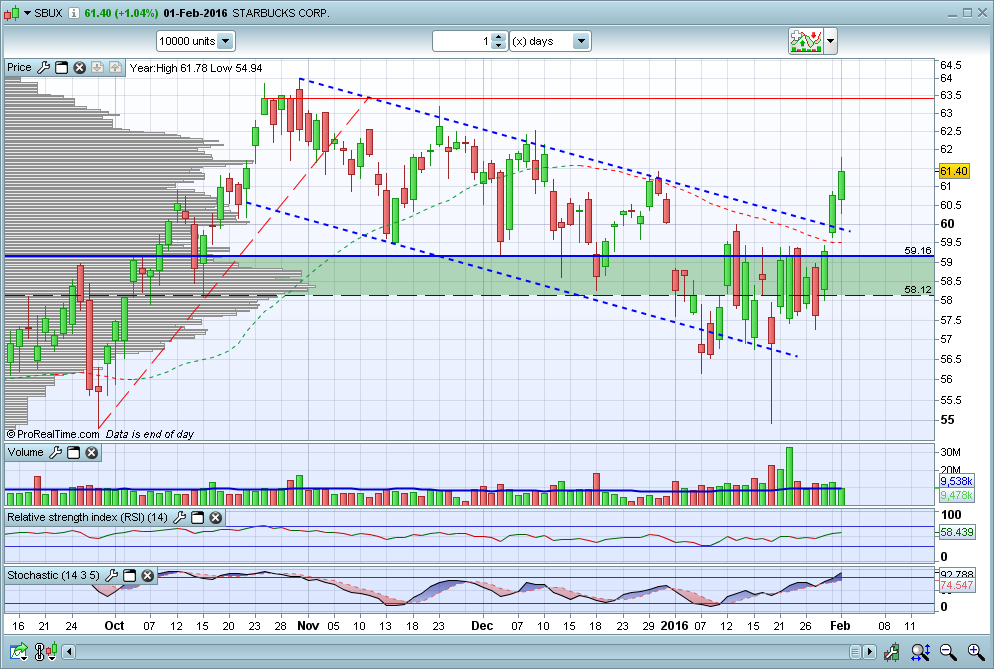994x669 pixels.
Task: Open dropdown arrow beside trading chart icon
Action: (x=830, y=41)
